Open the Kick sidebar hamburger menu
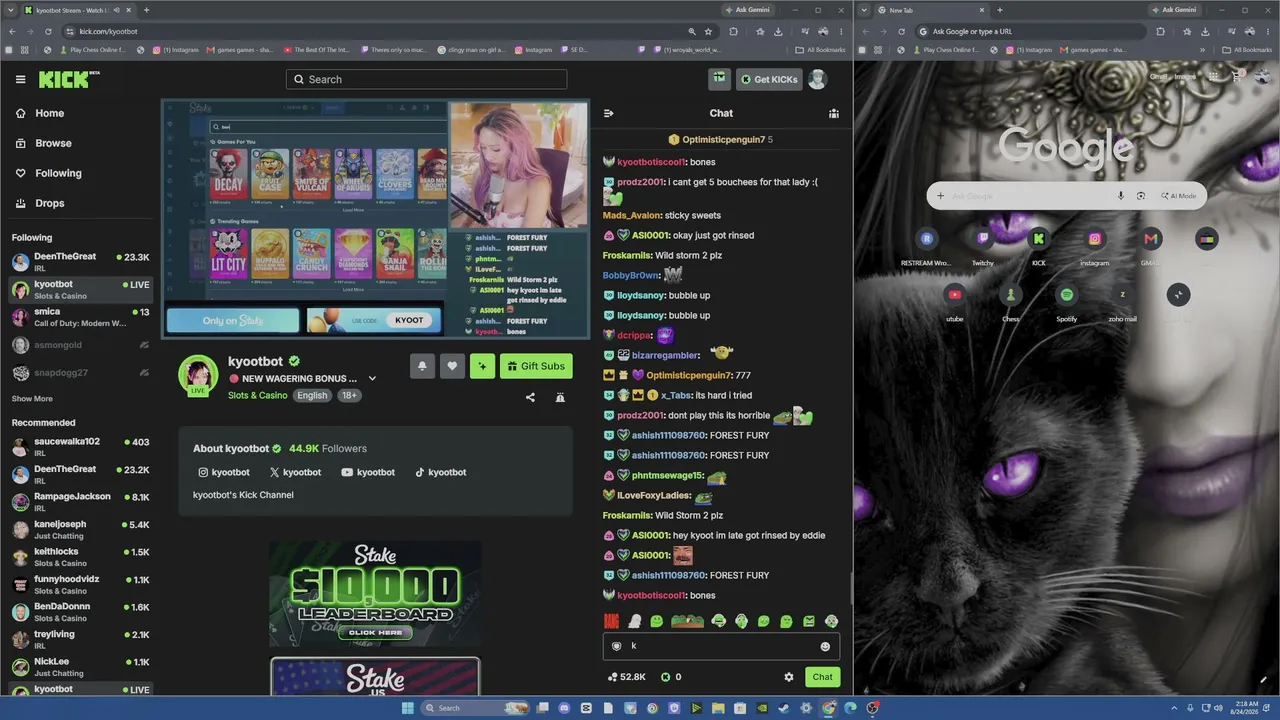Screen dimensions: 1280x720 20,79
